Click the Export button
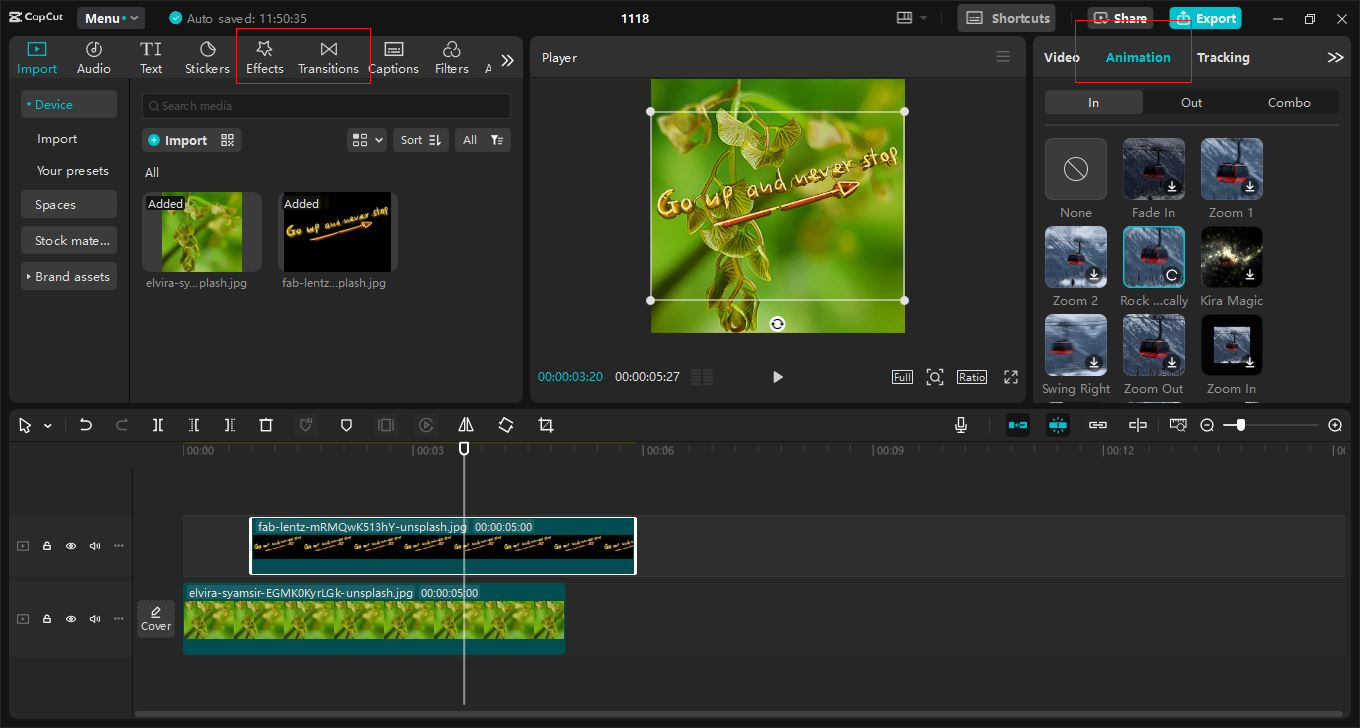Screen dimensions: 1360x728 (1205, 18)
